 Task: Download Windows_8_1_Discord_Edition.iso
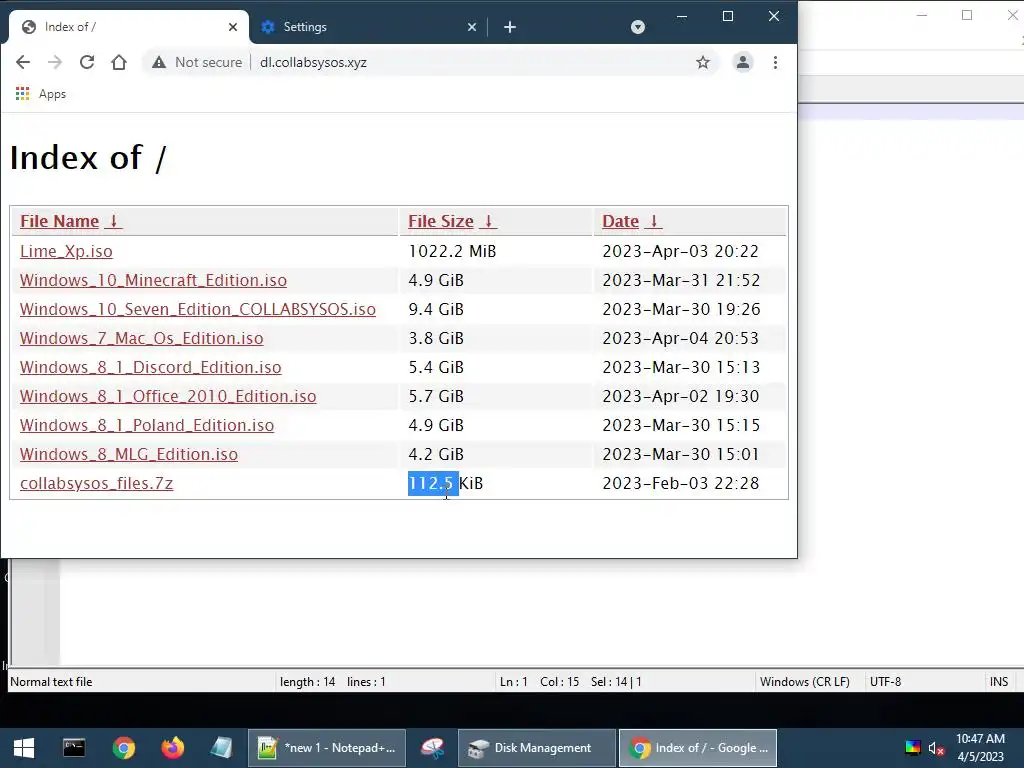point(151,367)
